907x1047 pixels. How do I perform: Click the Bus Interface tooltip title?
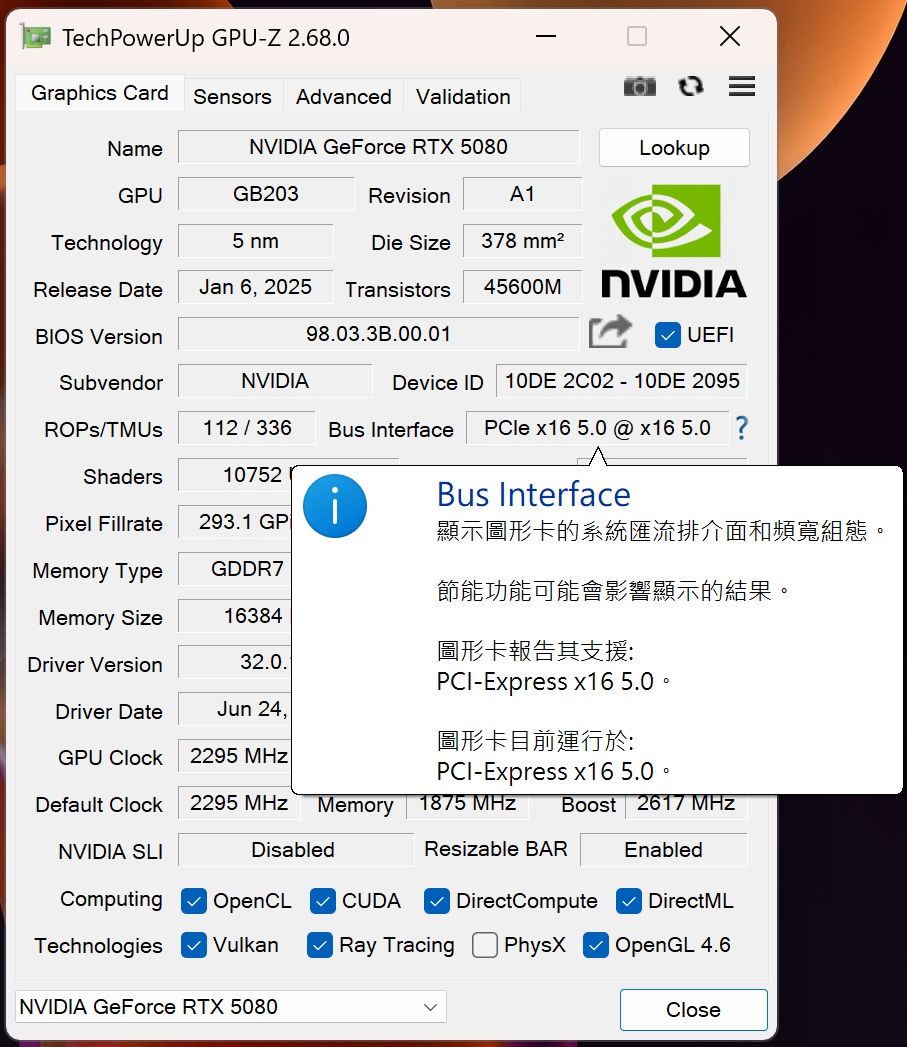(533, 495)
